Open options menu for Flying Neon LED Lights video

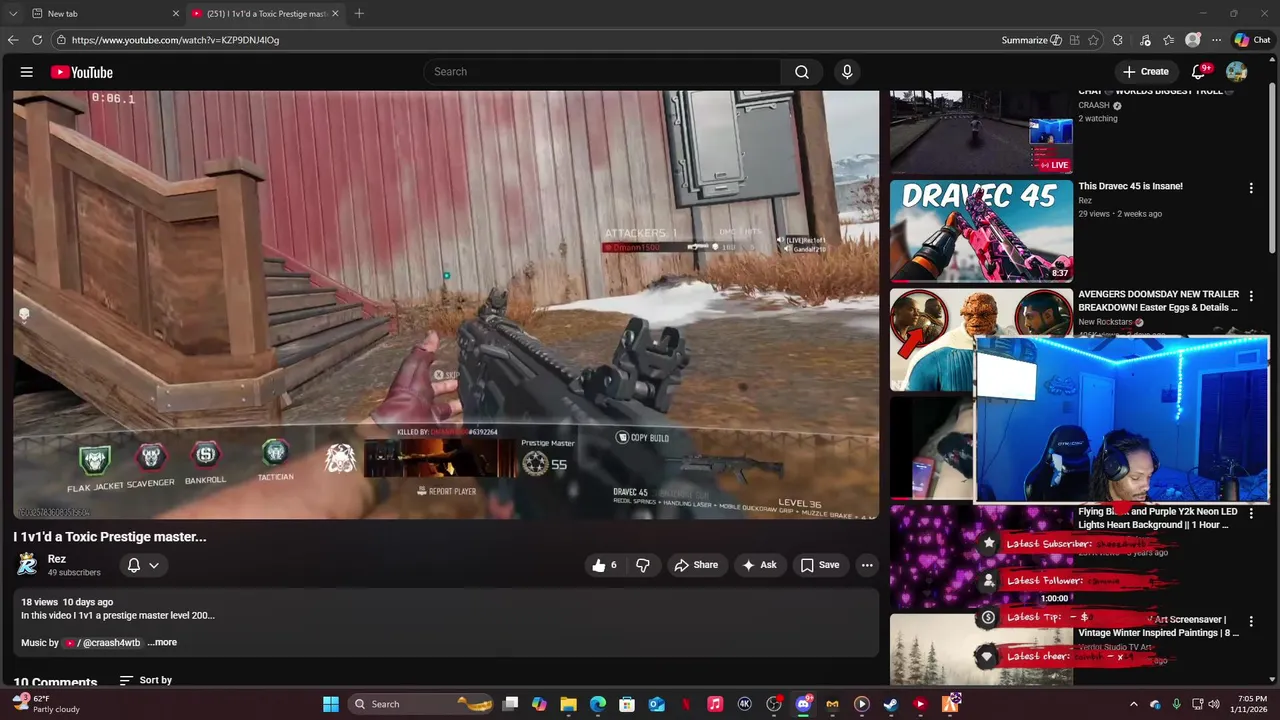[1250, 514]
